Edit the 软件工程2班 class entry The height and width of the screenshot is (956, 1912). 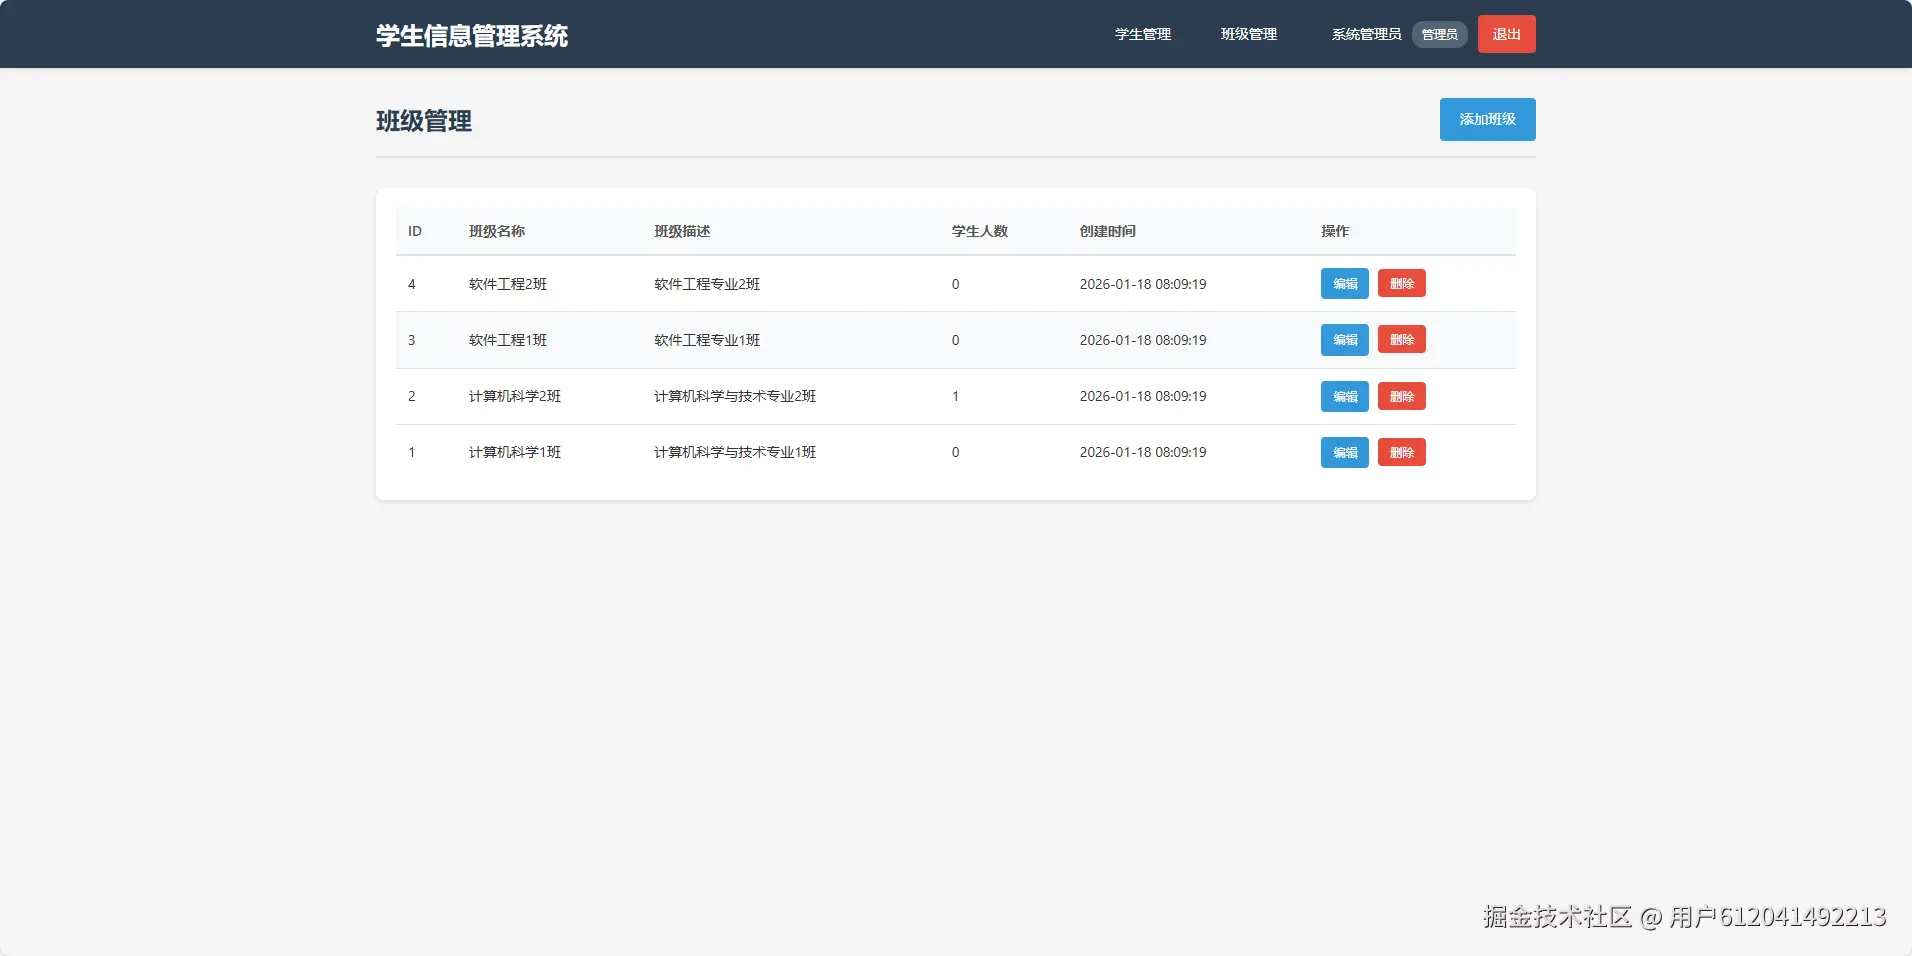(1344, 283)
